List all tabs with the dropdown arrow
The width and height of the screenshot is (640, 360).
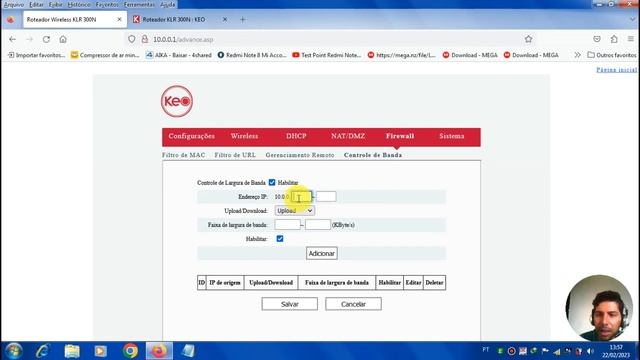pyautogui.click(x=632, y=19)
